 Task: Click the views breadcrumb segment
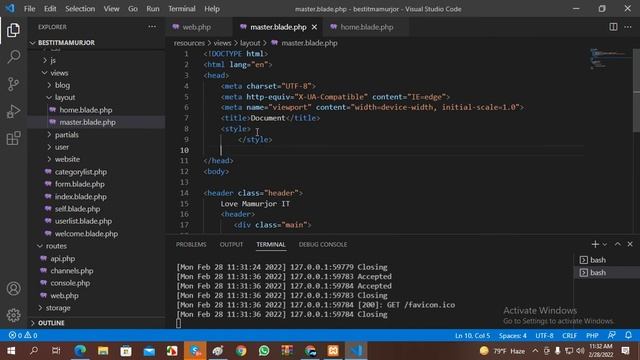[222, 43]
